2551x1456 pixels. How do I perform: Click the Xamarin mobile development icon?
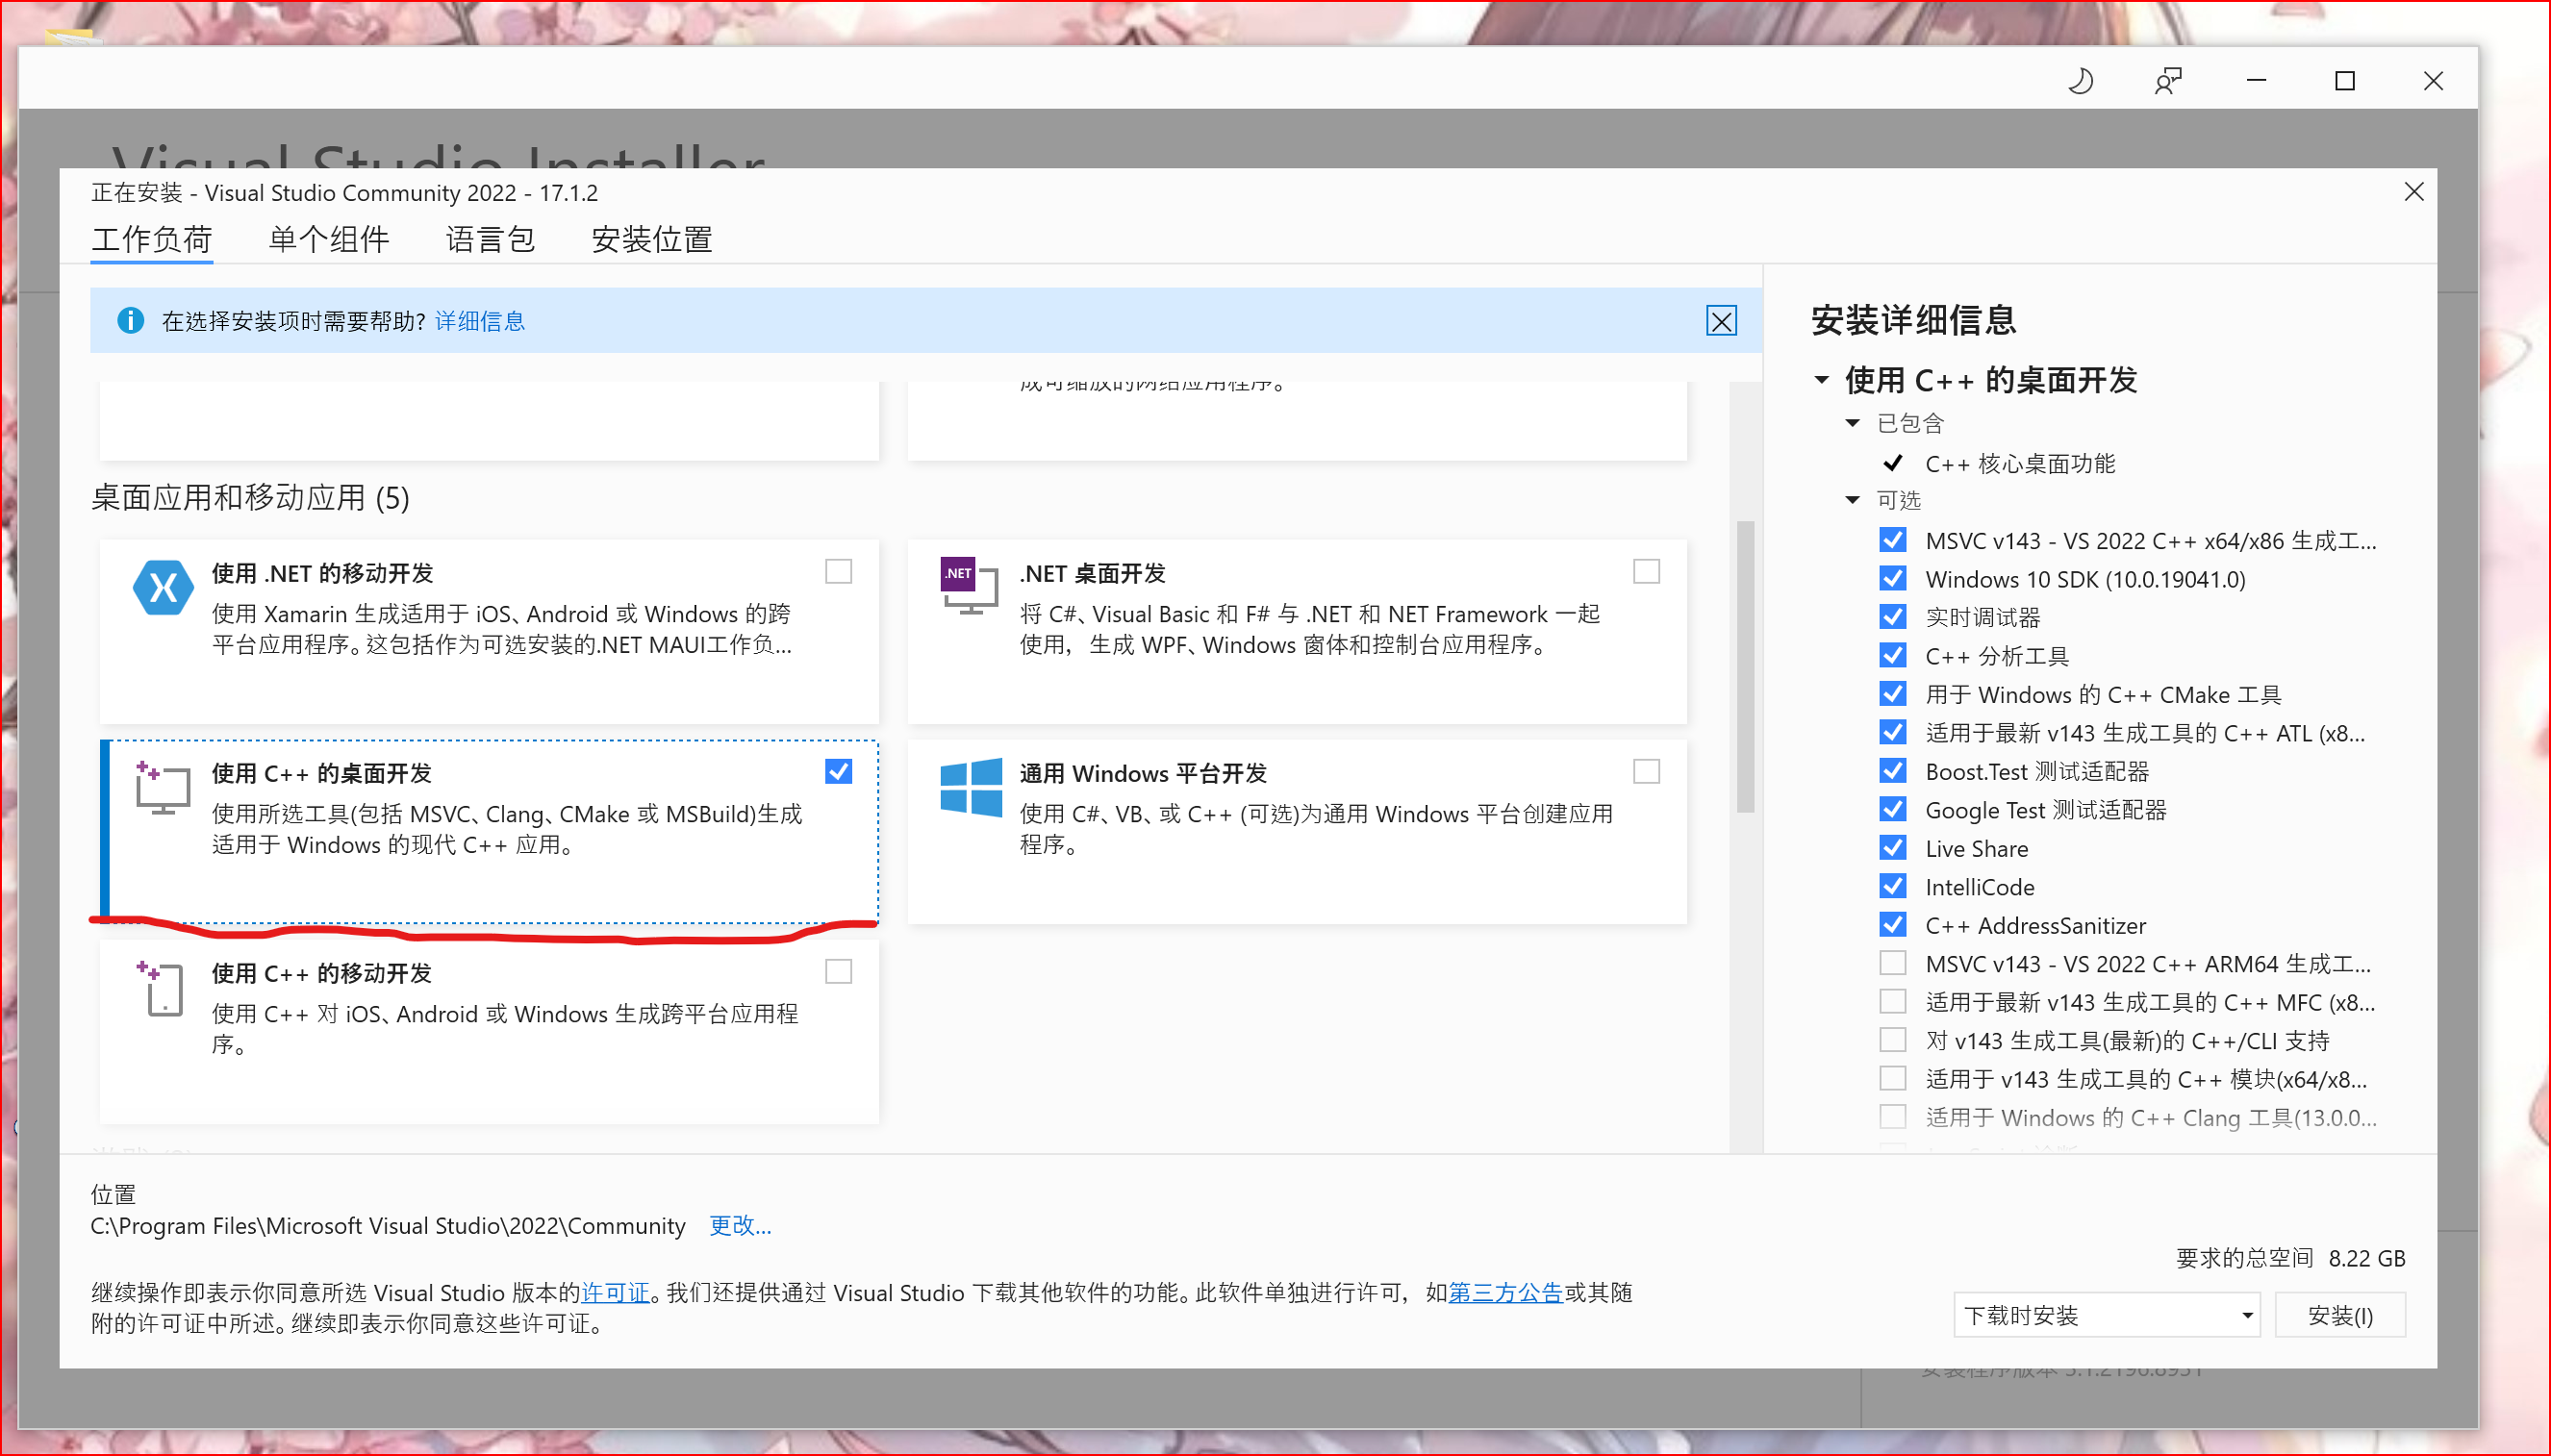pos(163,587)
